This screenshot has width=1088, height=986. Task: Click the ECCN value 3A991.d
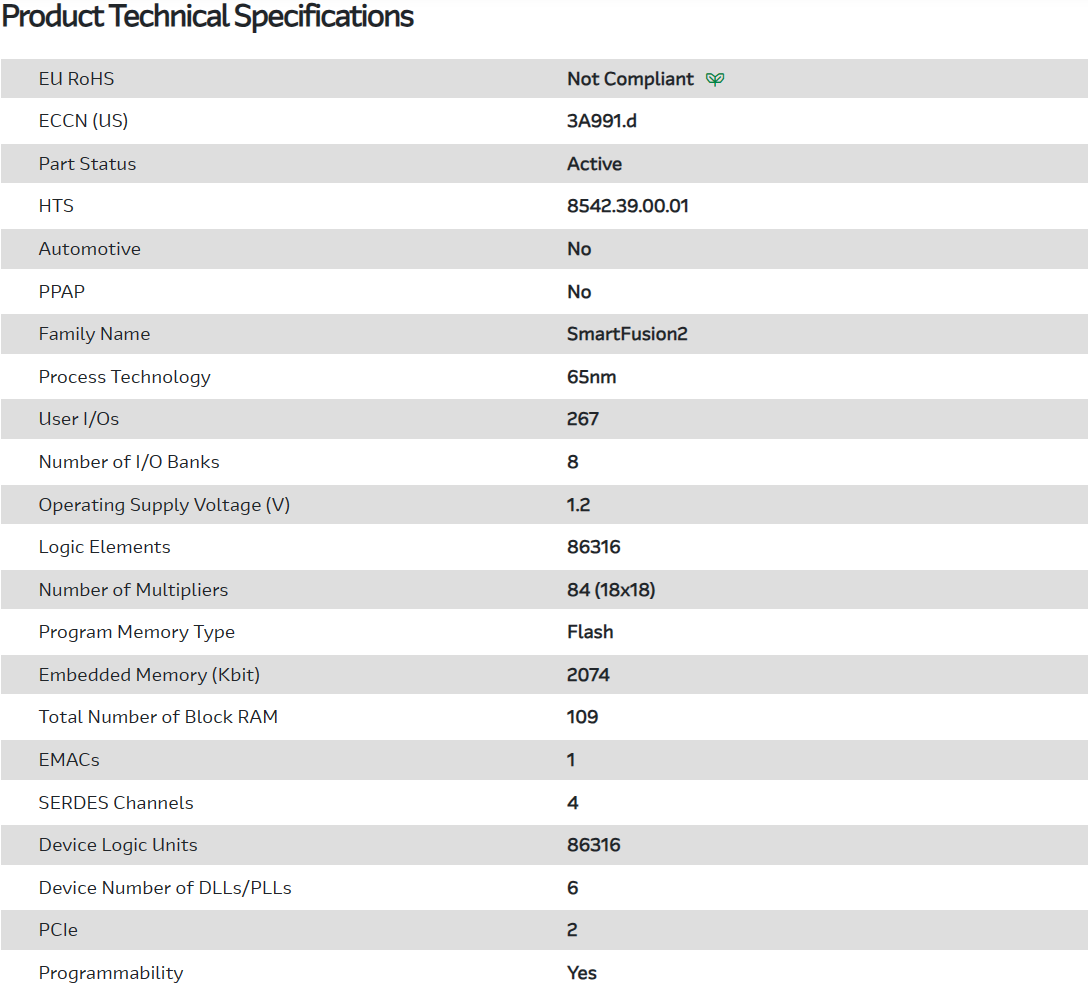click(x=601, y=121)
